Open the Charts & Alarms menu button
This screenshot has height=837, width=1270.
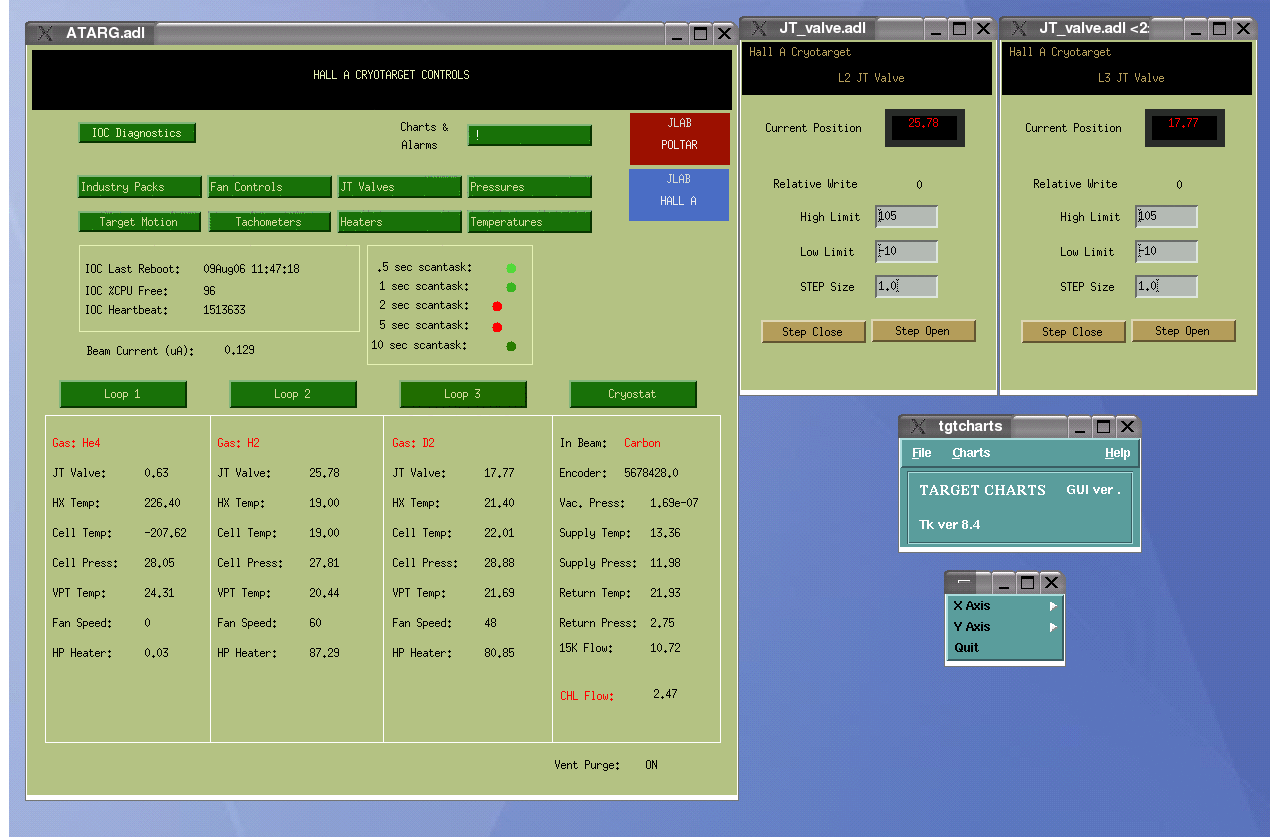[x=530, y=135]
